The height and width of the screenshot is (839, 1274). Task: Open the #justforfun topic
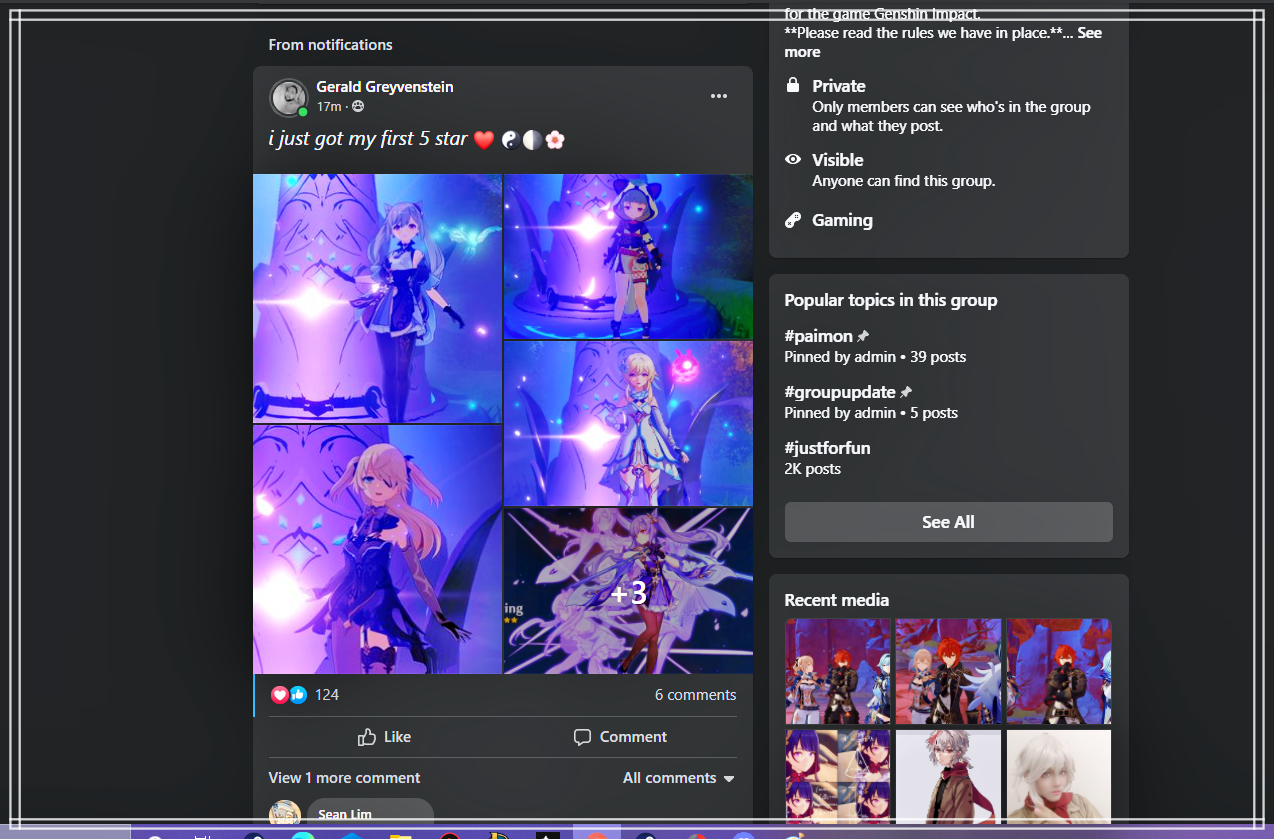coord(828,448)
